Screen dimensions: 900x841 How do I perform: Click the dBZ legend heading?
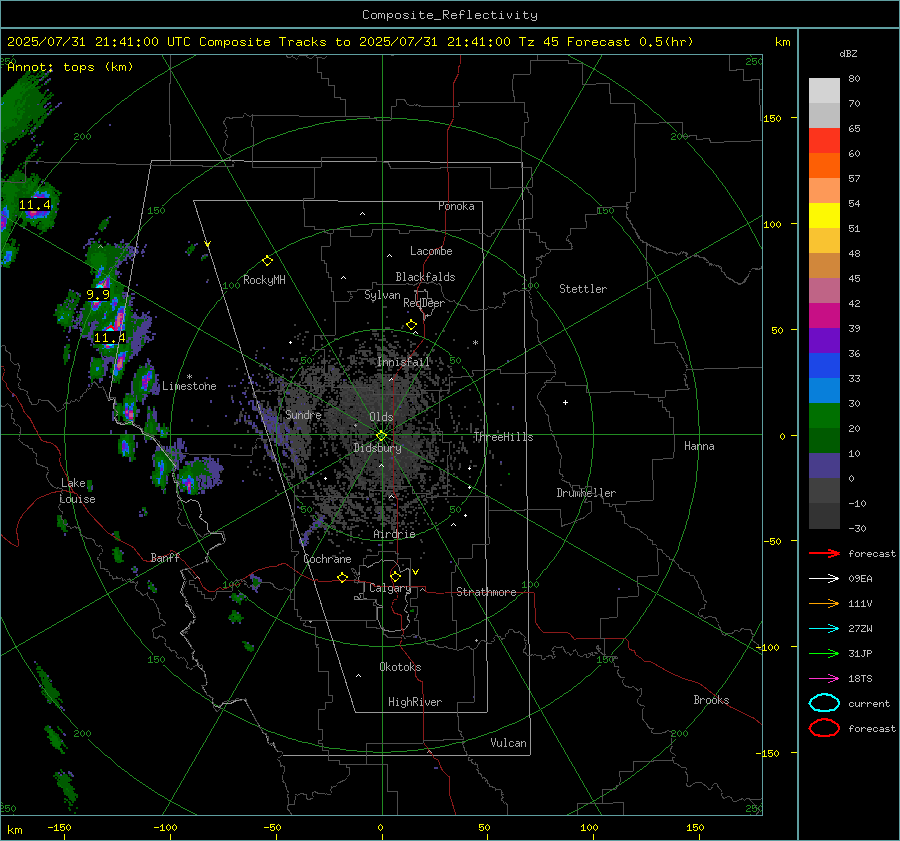click(848, 53)
